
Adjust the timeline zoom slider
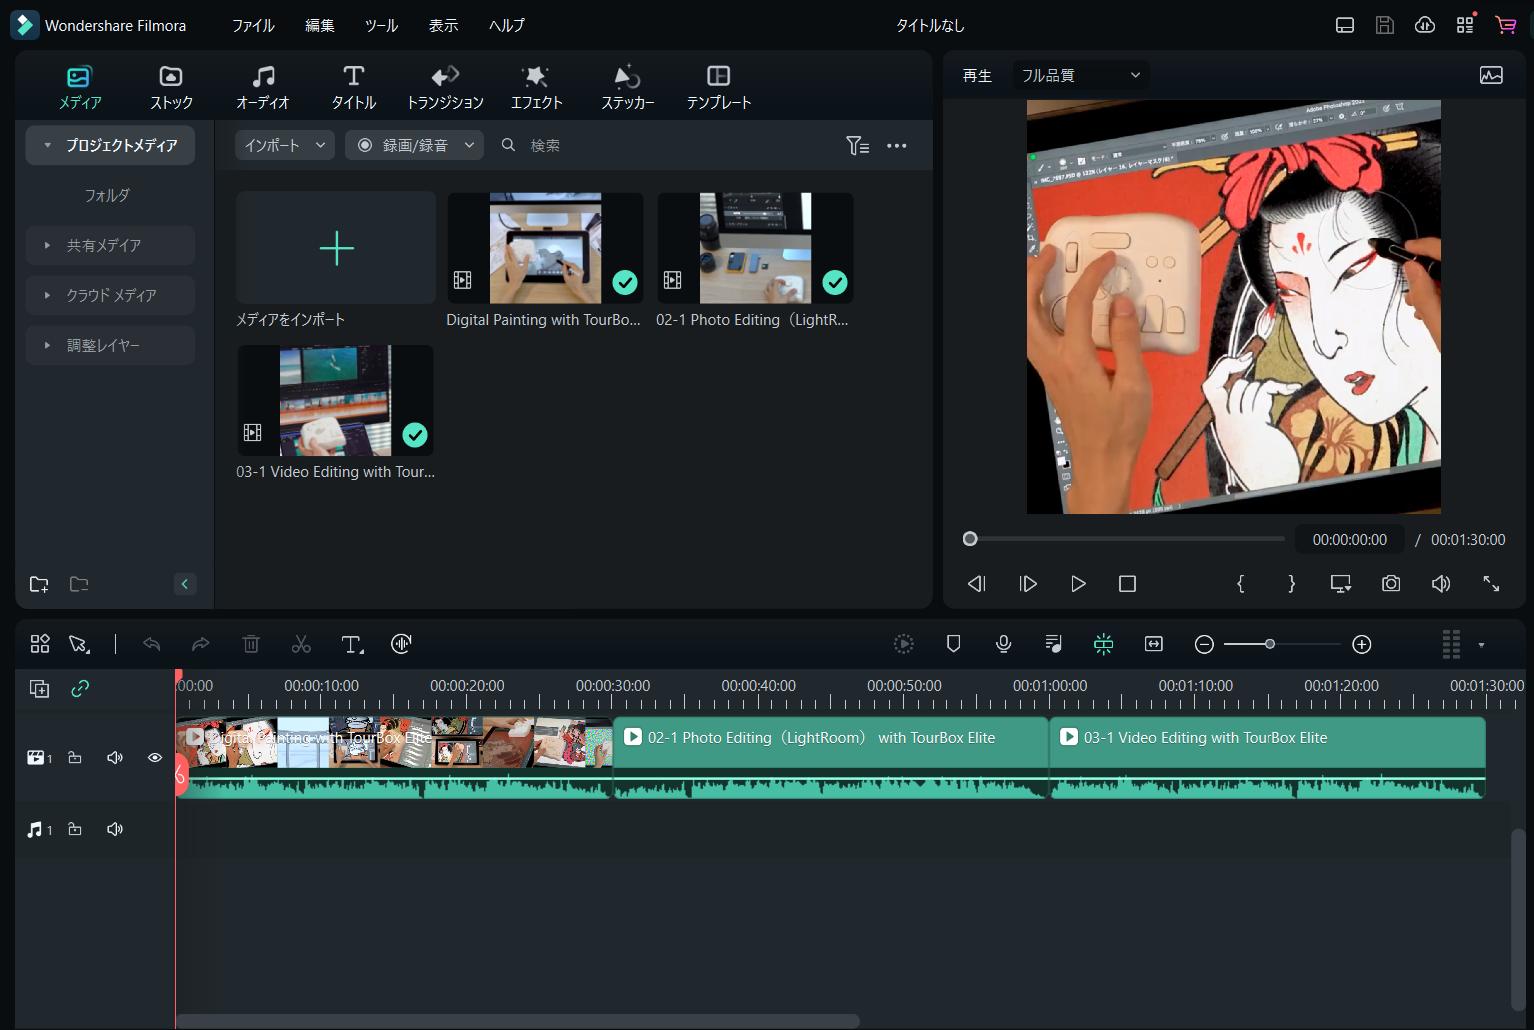[x=1270, y=645]
